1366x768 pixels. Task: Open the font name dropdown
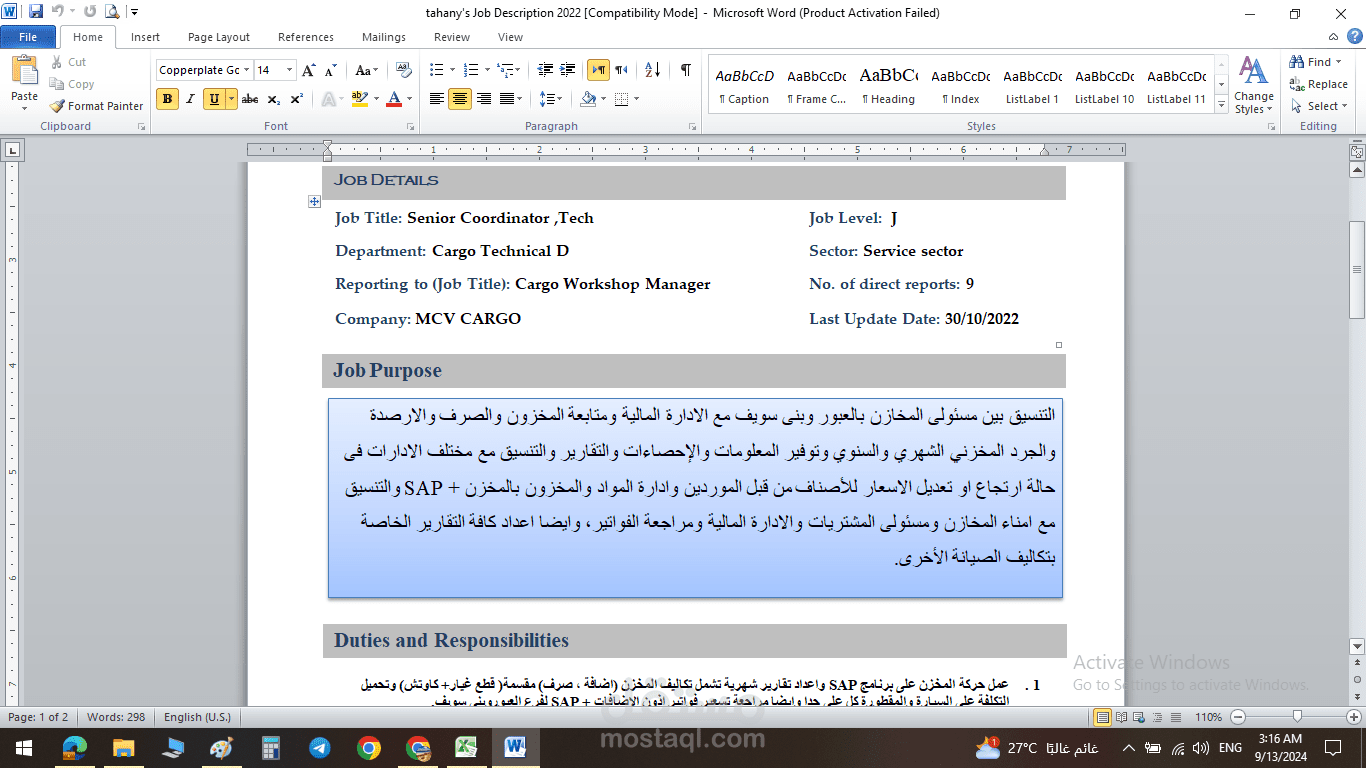coord(246,70)
